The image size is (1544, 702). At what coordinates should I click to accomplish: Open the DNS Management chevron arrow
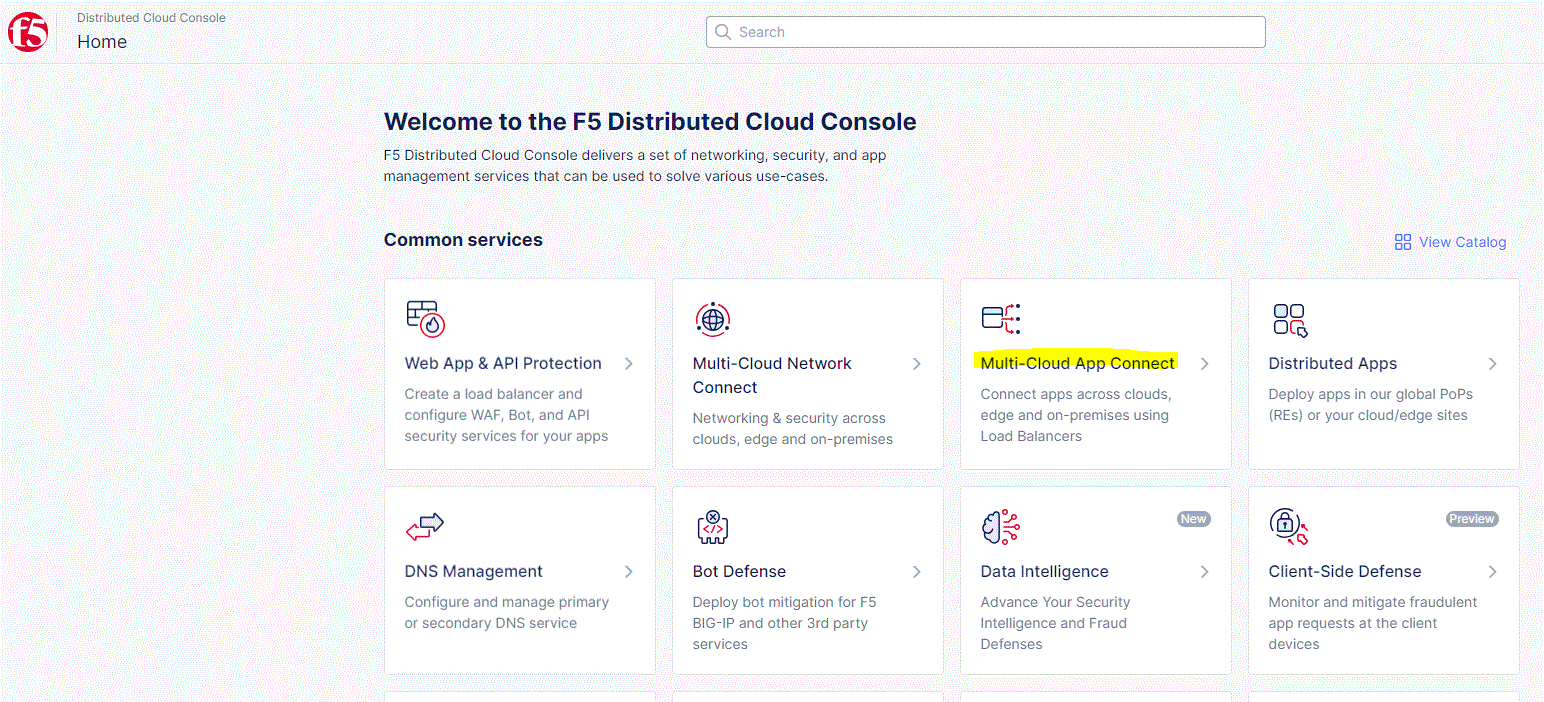tap(629, 572)
